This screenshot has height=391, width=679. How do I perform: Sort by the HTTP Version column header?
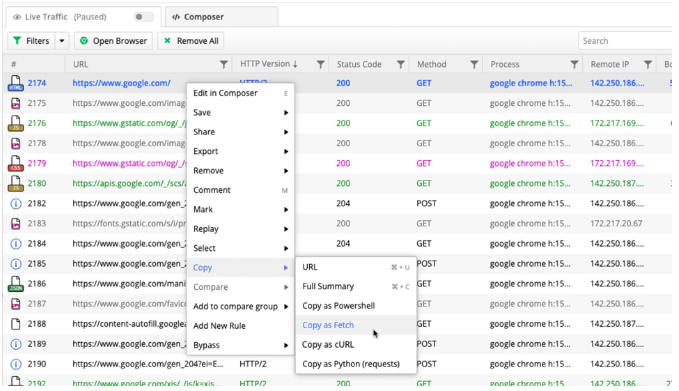268,64
